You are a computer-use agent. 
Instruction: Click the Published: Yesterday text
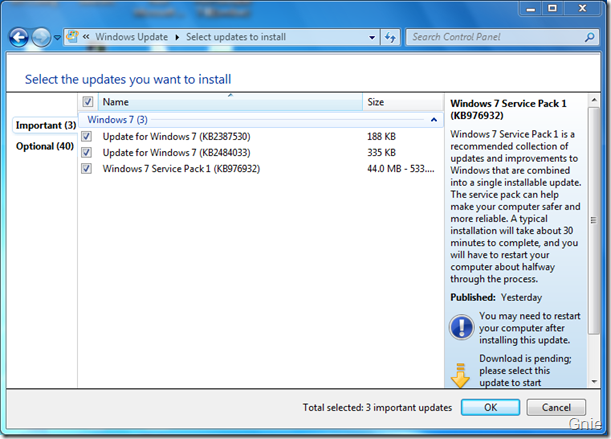[496, 298]
